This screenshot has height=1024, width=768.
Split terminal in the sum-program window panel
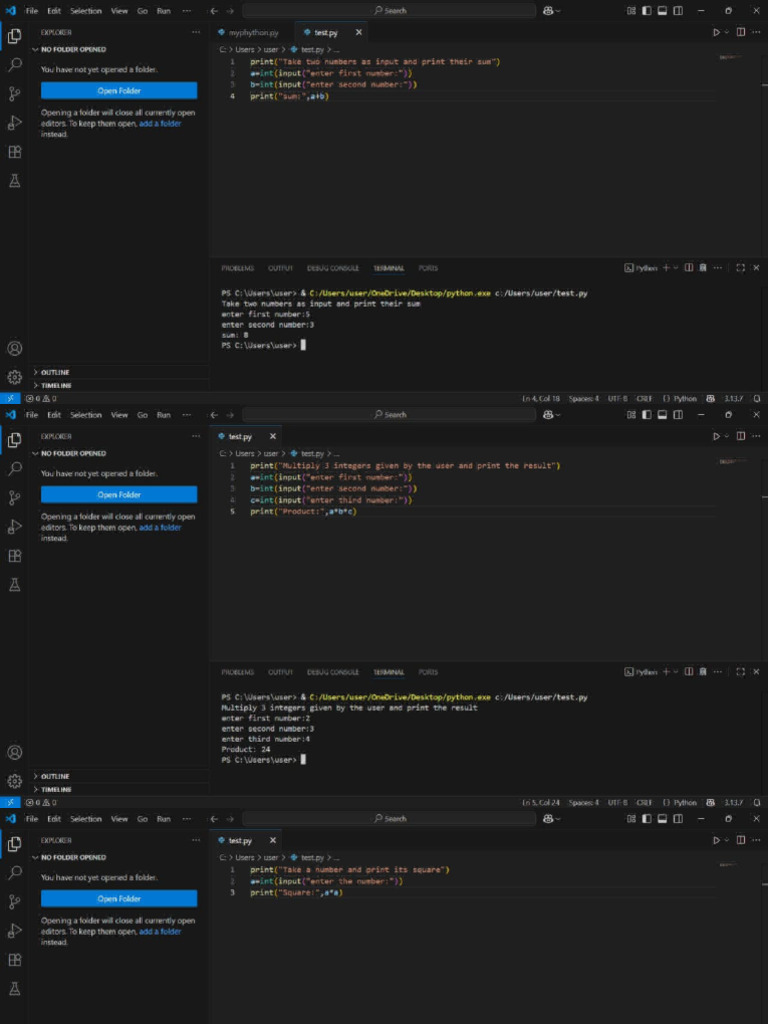coord(689,268)
